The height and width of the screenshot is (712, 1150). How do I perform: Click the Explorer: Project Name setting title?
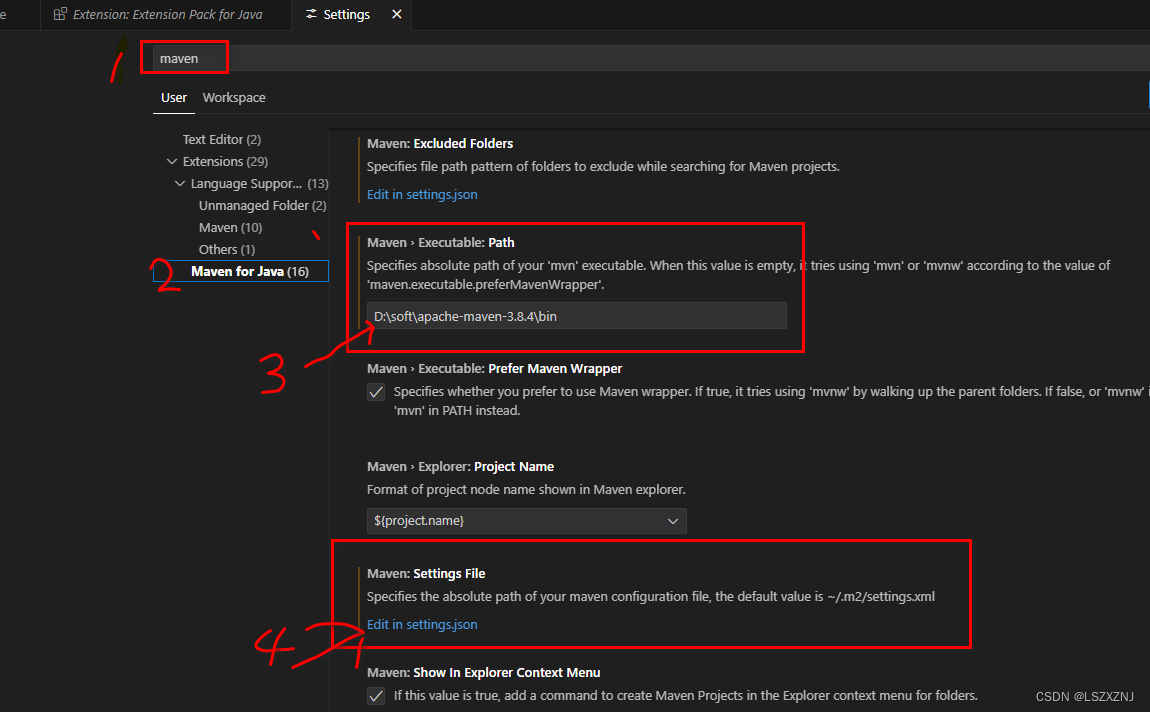pyautogui.click(x=461, y=466)
